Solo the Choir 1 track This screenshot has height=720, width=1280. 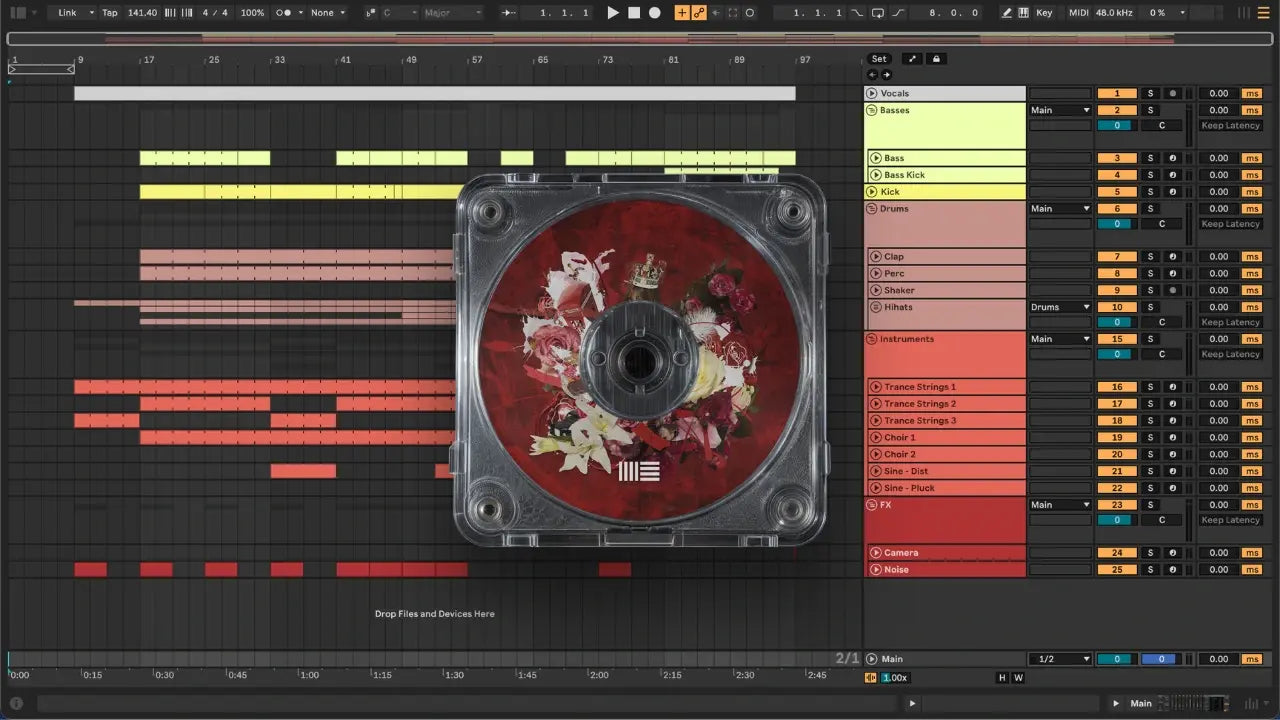click(x=1150, y=437)
